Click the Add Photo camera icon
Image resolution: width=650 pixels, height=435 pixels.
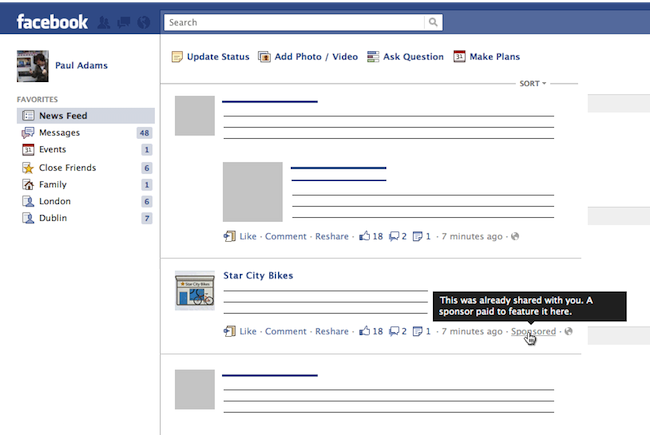pos(264,57)
